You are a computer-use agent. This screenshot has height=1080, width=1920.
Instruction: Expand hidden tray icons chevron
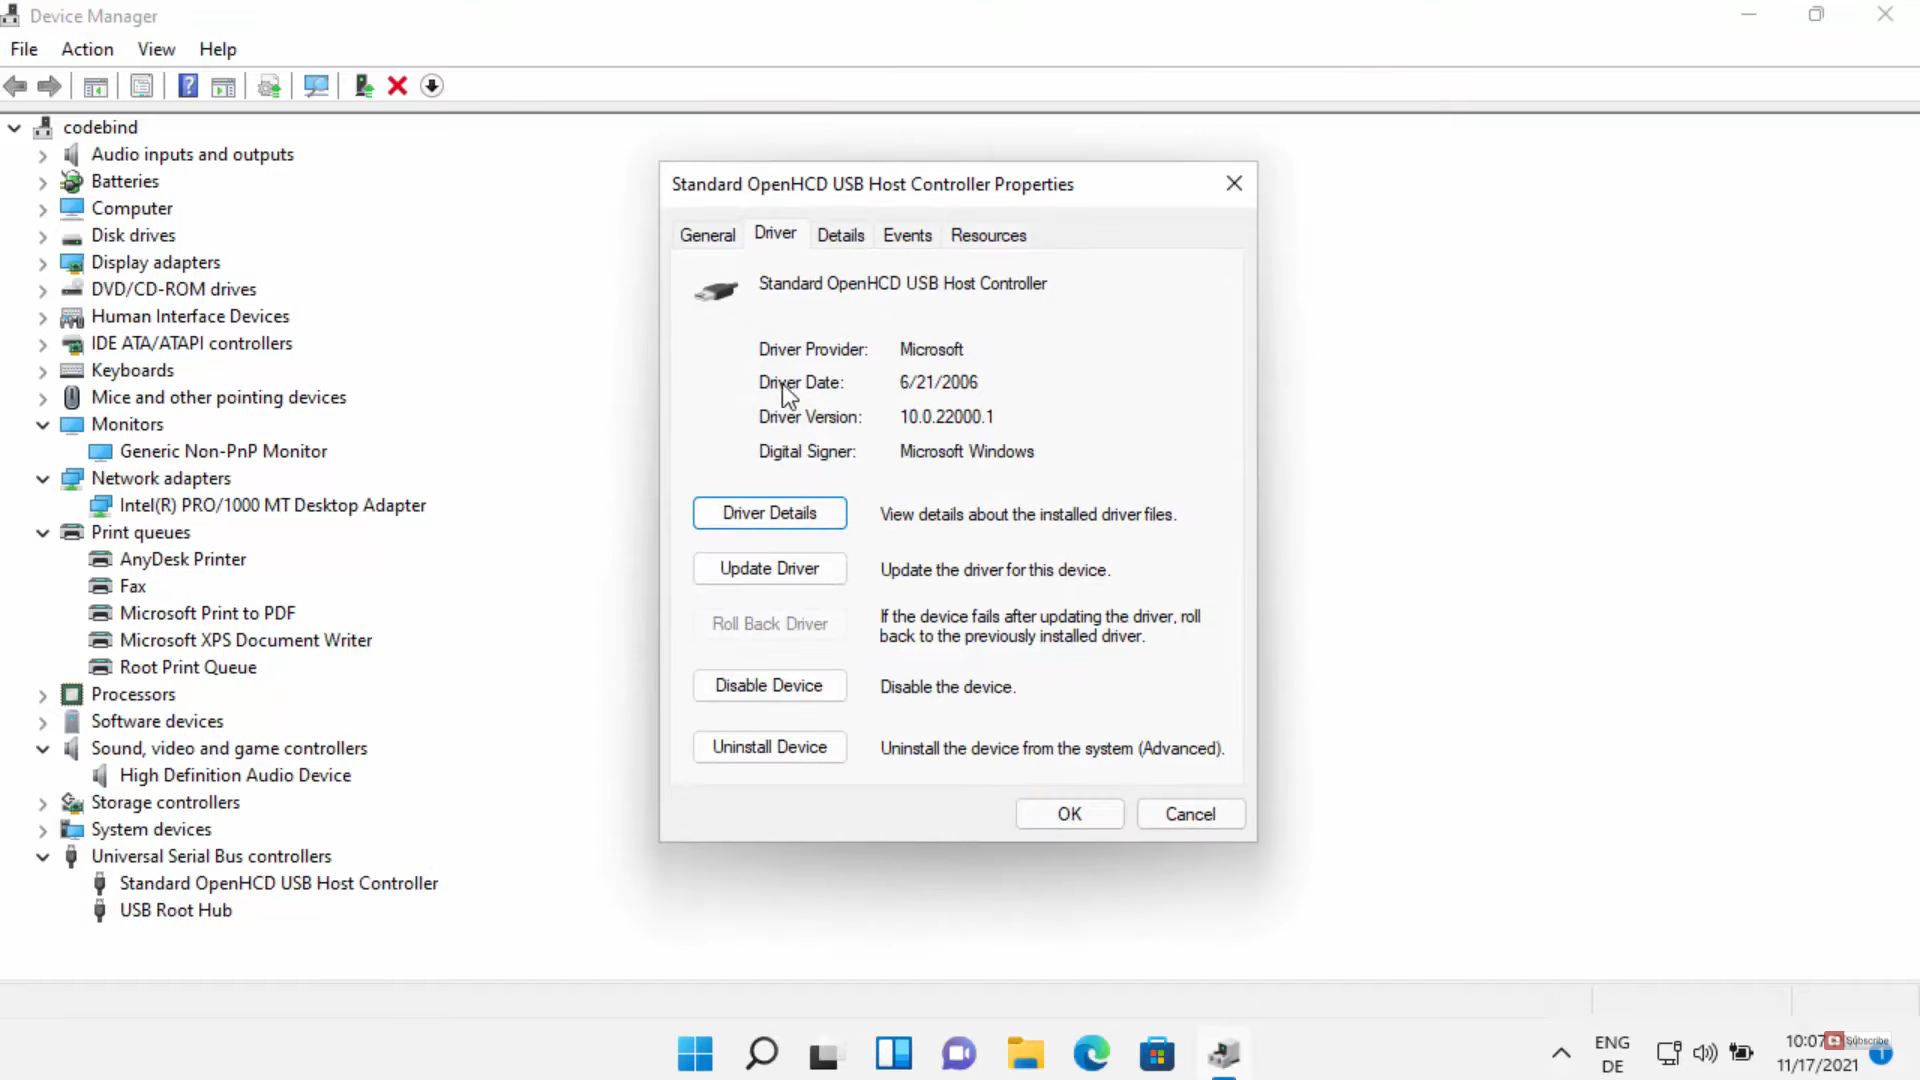click(1561, 1053)
